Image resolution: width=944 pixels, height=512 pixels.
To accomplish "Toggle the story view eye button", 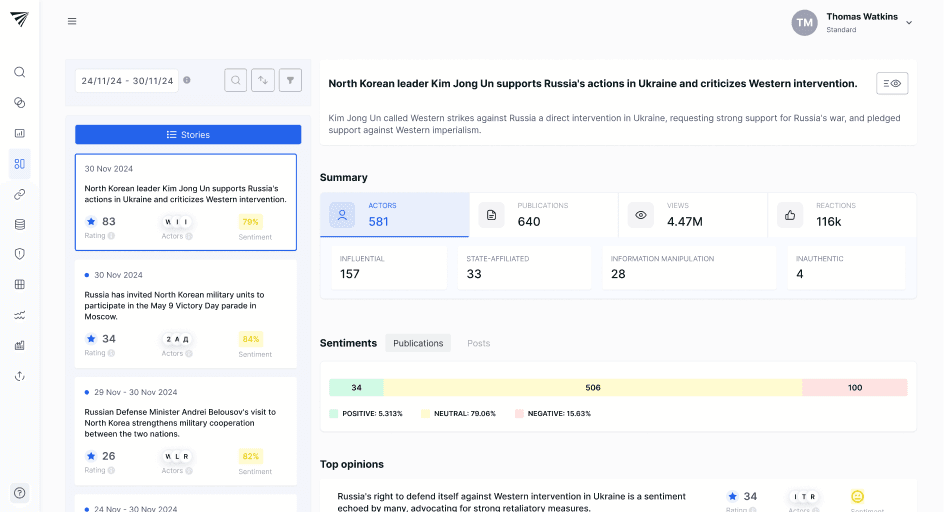I will point(892,84).
